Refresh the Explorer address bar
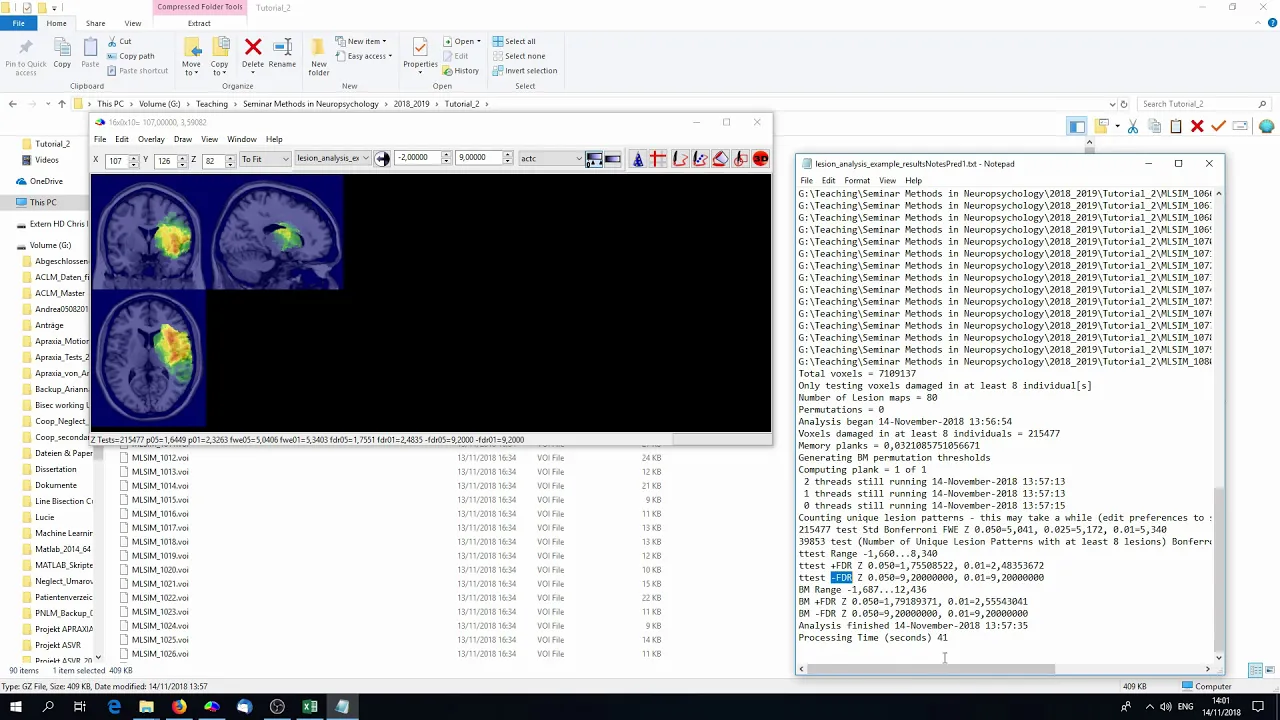The height and width of the screenshot is (720, 1280). click(x=1124, y=104)
